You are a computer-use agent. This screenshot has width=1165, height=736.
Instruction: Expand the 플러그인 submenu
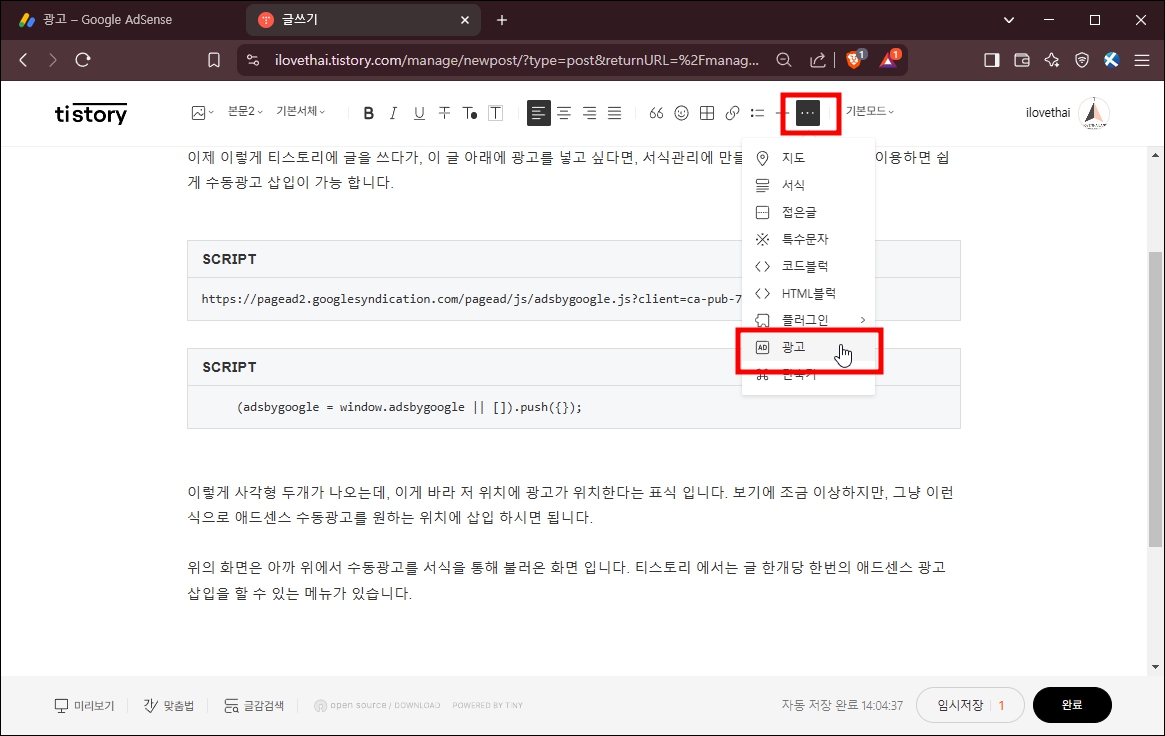(800, 320)
